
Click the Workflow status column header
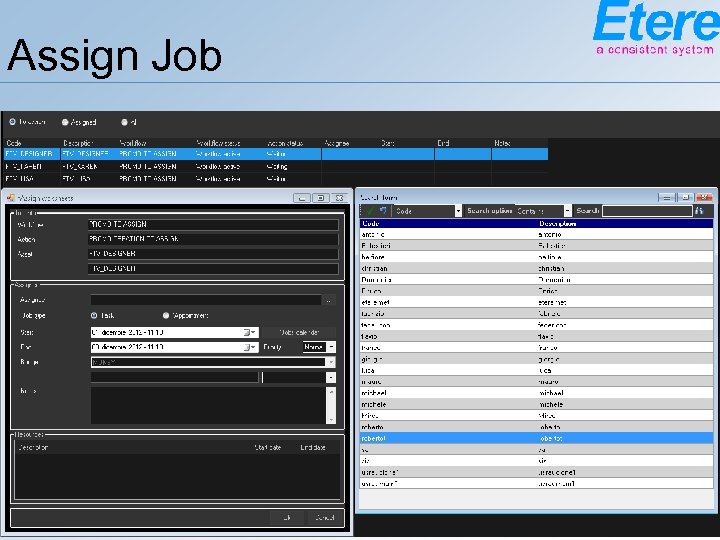click(218, 143)
